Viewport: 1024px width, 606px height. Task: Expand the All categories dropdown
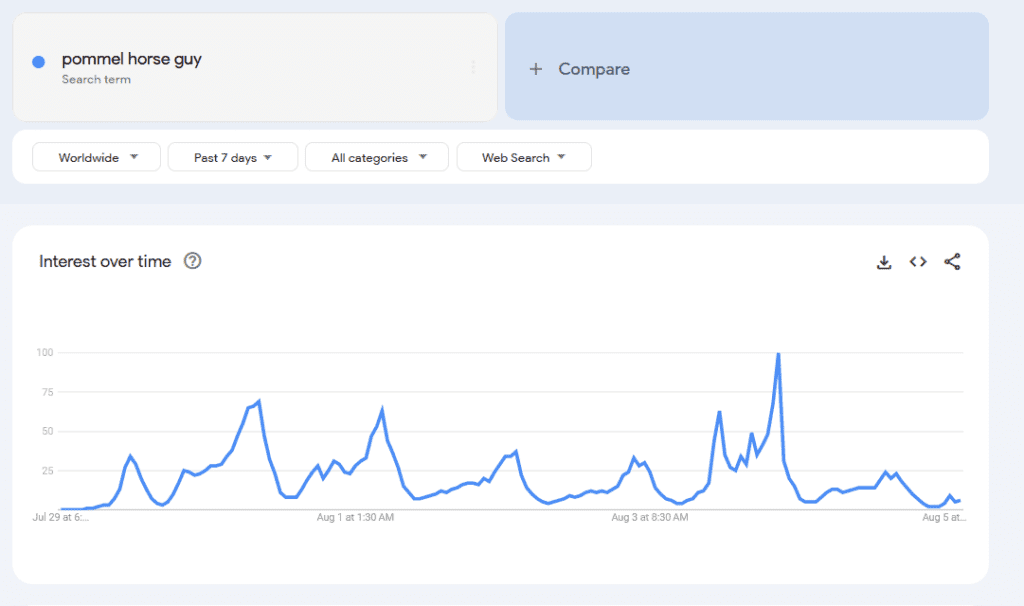point(378,157)
